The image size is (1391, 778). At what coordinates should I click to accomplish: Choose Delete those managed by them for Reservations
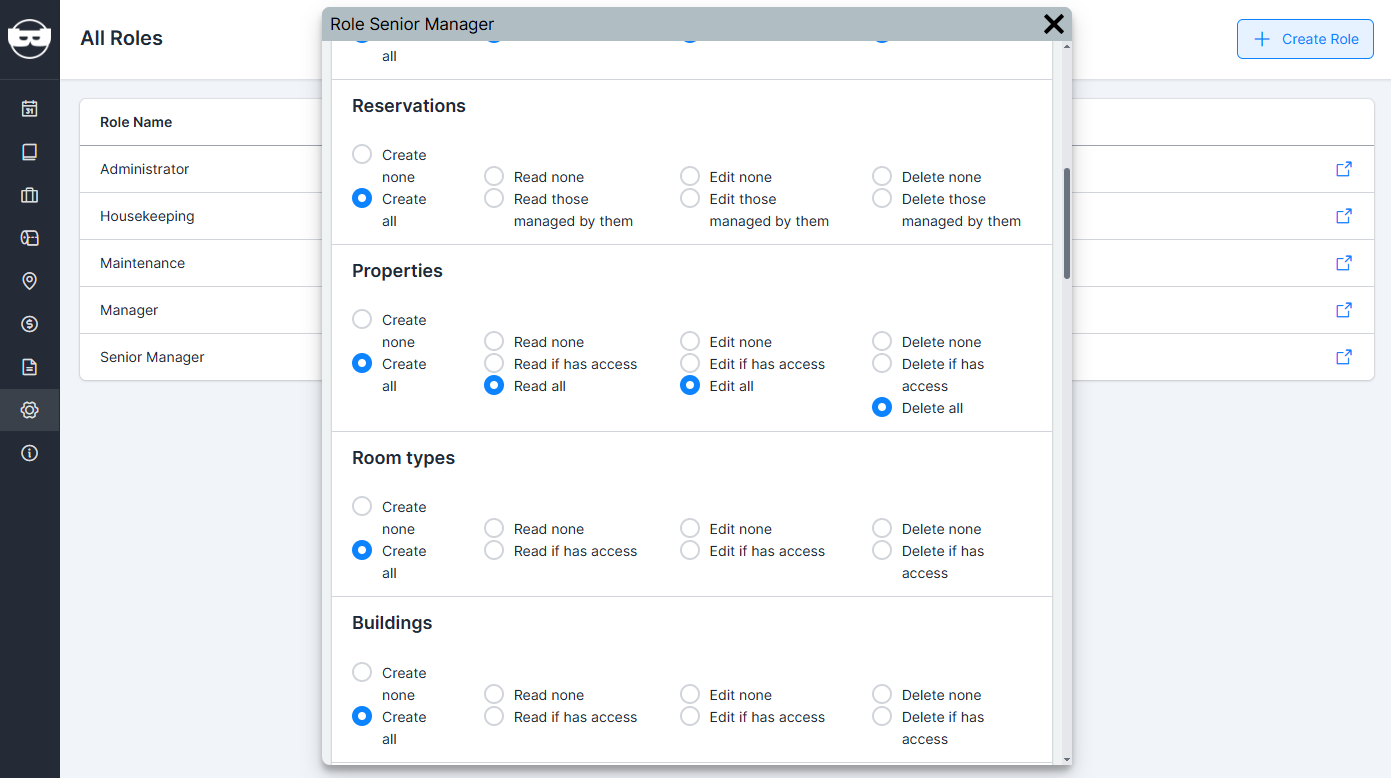[881, 198]
